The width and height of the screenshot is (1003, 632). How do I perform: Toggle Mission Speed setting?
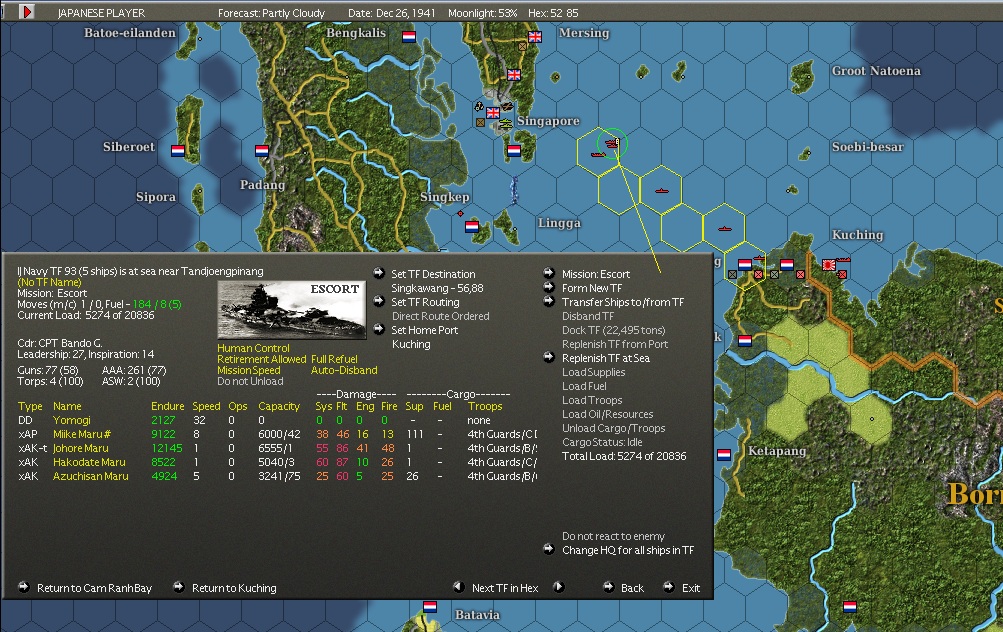tap(249, 370)
